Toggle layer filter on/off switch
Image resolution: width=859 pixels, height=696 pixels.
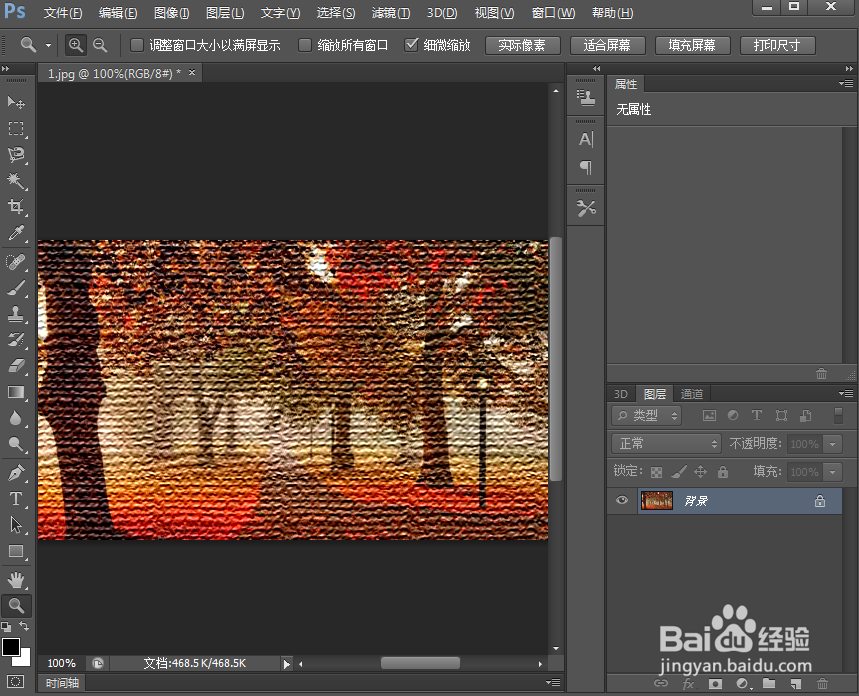click(838, 415)
